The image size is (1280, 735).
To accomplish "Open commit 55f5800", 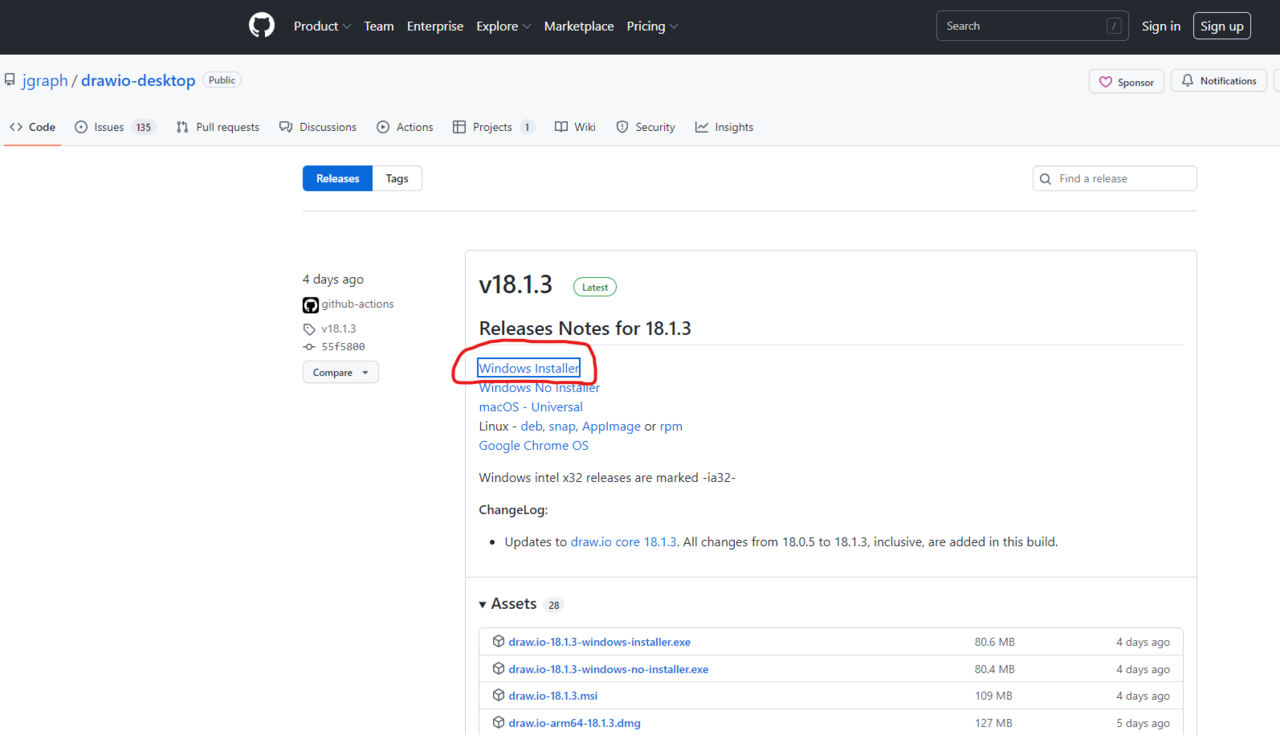I will 343,347.
